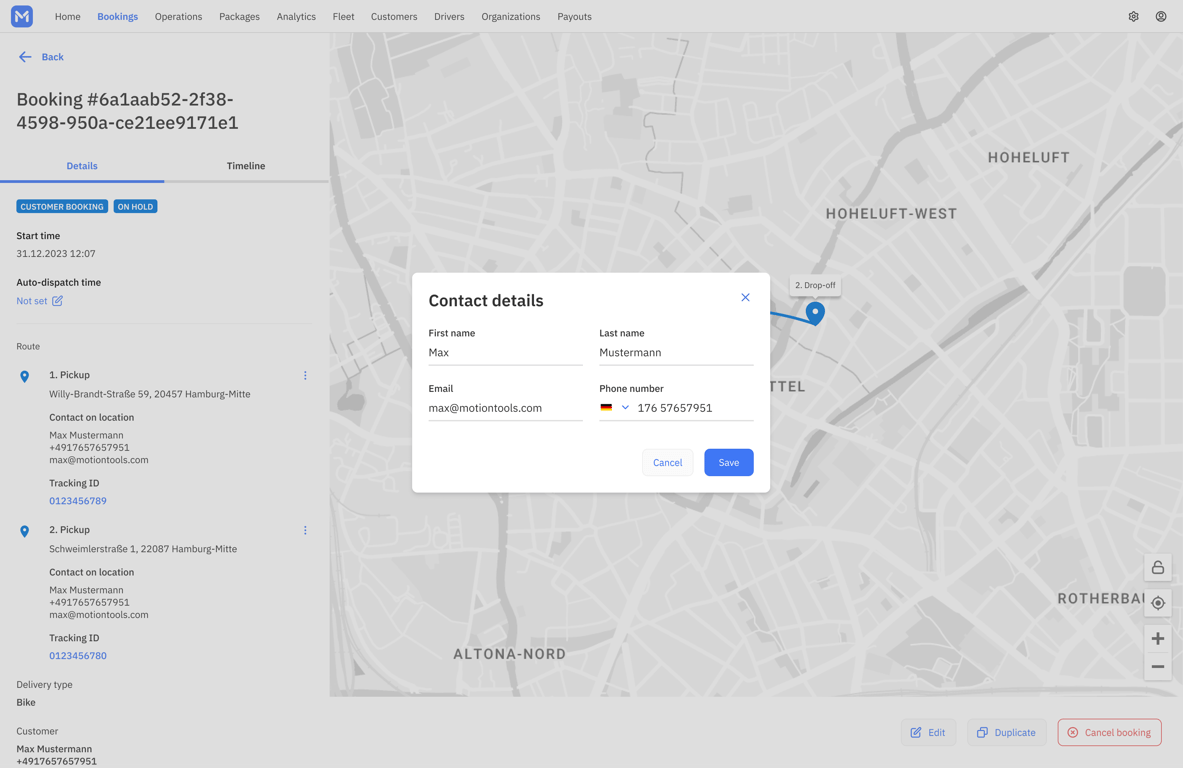Go to Home in navigation
The height and width of the screenshot is (768, 1183).
pos(67,17)
